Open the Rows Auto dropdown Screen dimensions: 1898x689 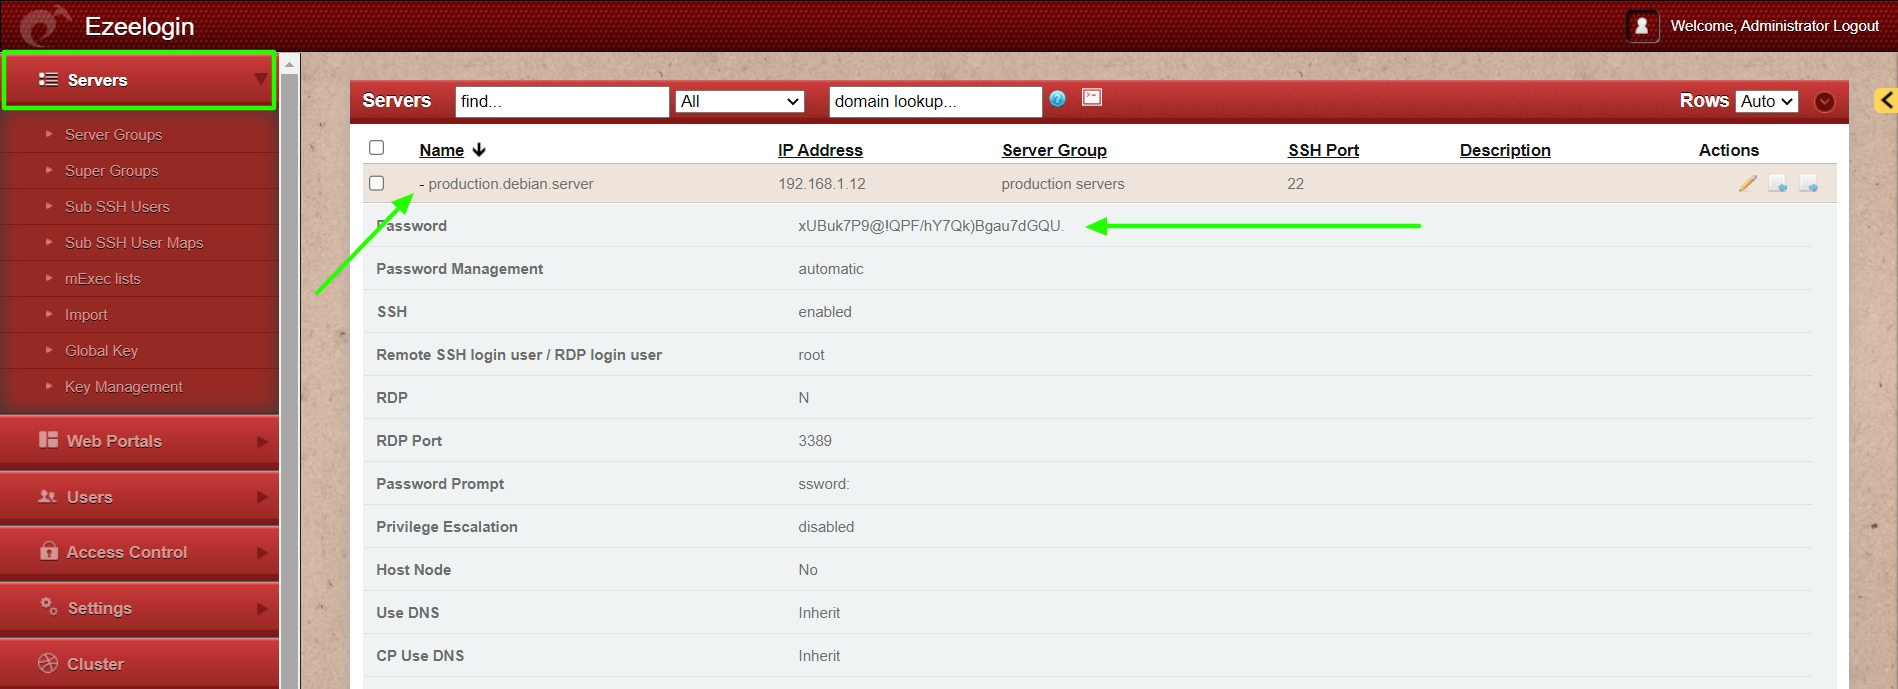pyautogui.click(x=1767, y=101)
